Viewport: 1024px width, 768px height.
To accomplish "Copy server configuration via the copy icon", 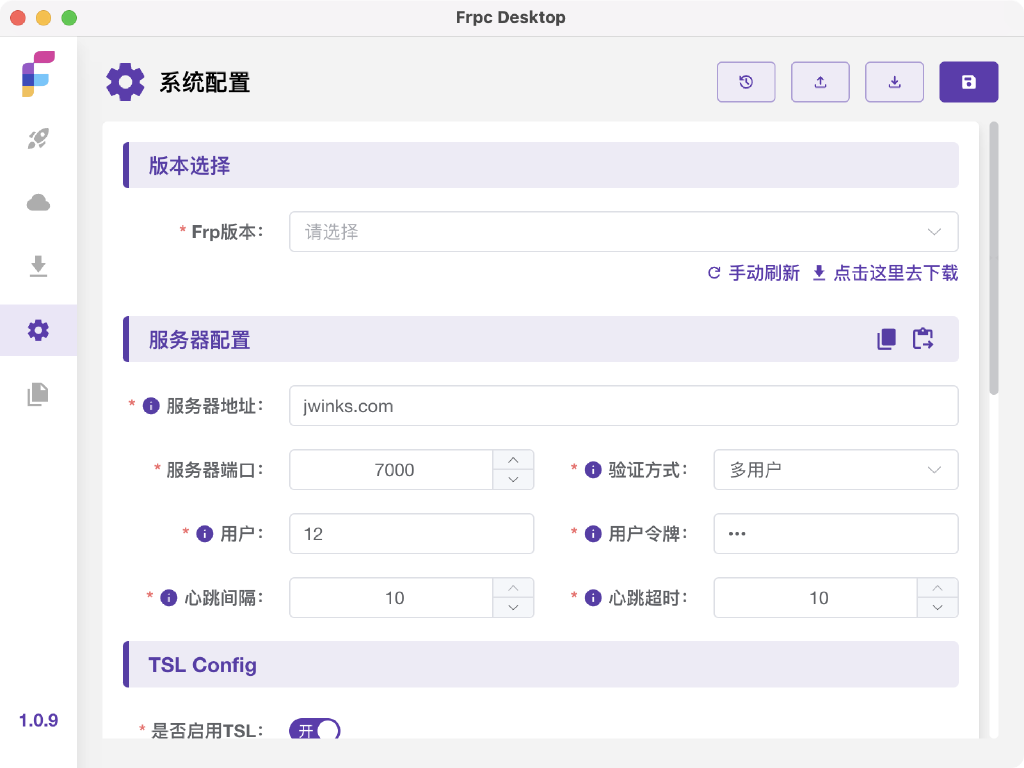I will [885, 338].
